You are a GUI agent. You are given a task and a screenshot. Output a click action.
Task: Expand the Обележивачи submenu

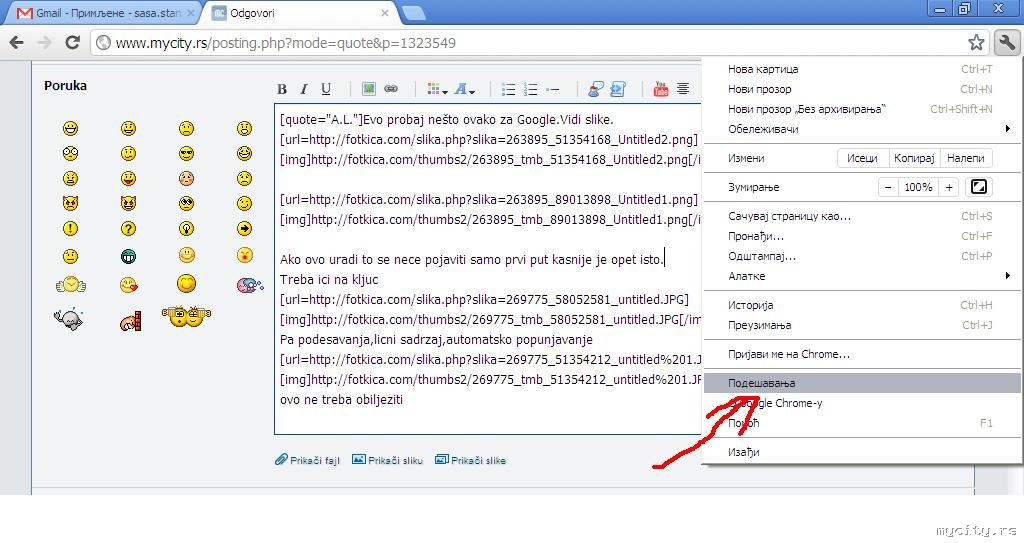[x=862, y=129]
